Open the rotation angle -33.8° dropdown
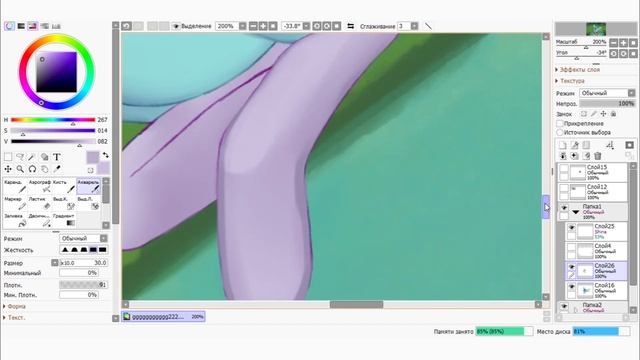 [x=306, y=26]
